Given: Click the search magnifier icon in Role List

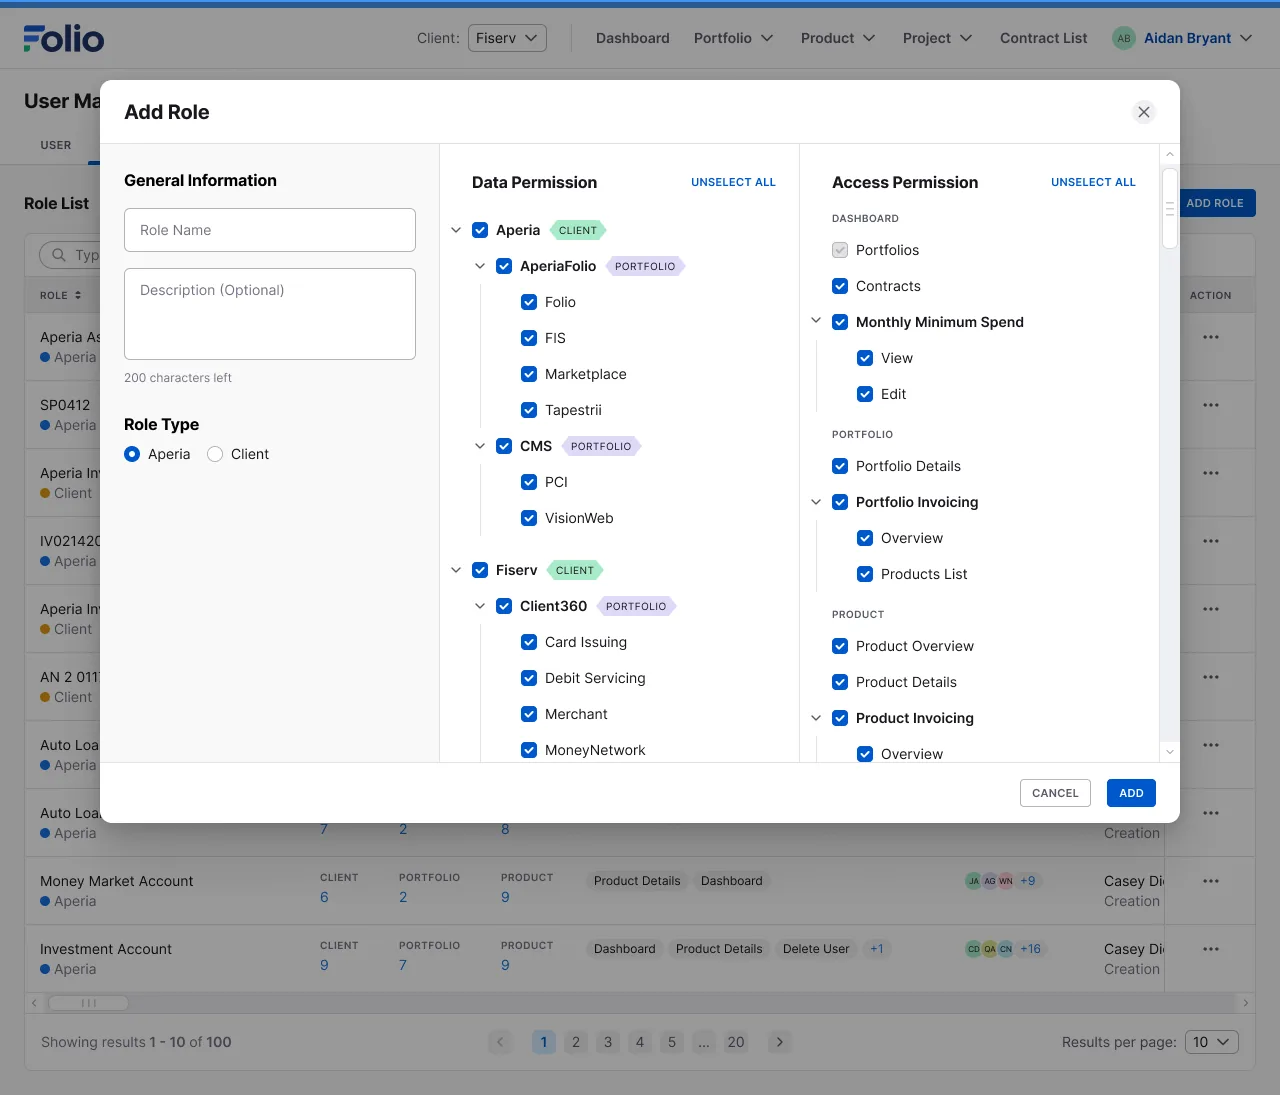Looking at the screenshot, I should tap(59, 255).
